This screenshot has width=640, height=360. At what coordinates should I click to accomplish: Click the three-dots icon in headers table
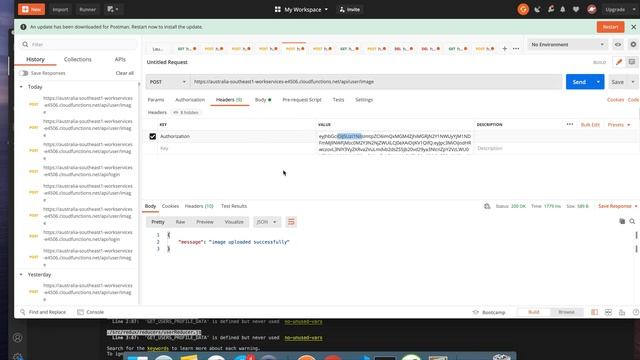tap(570, 124)
